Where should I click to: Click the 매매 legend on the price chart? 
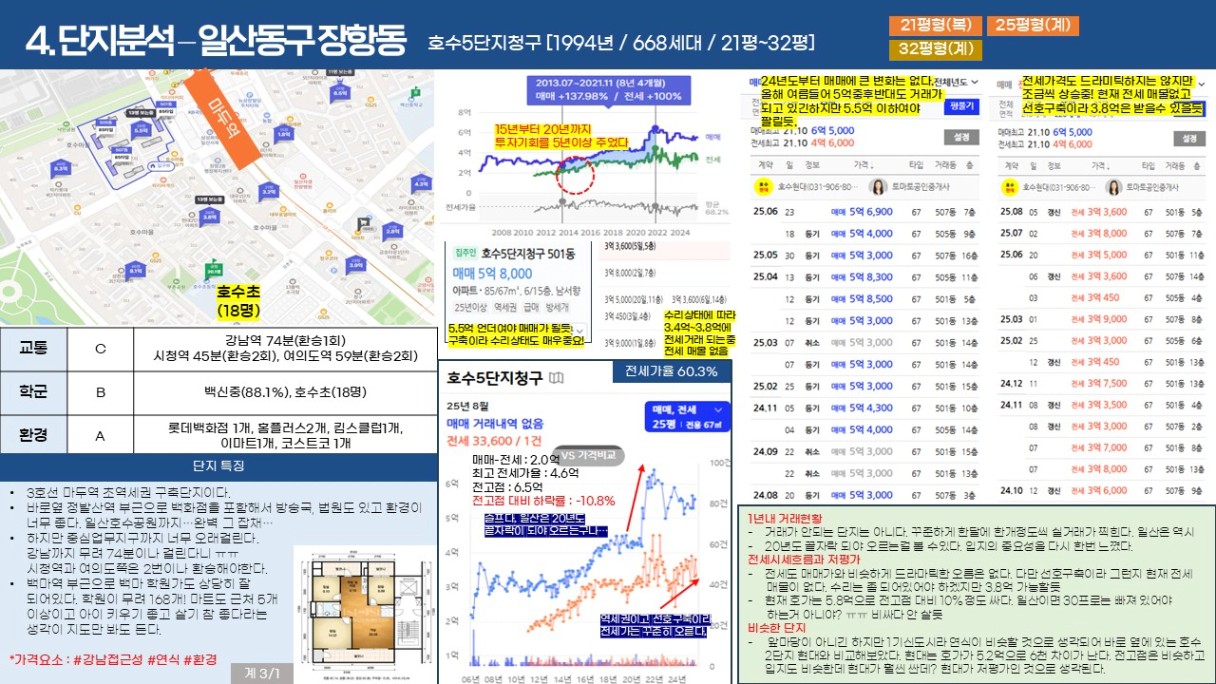[713, 136]
